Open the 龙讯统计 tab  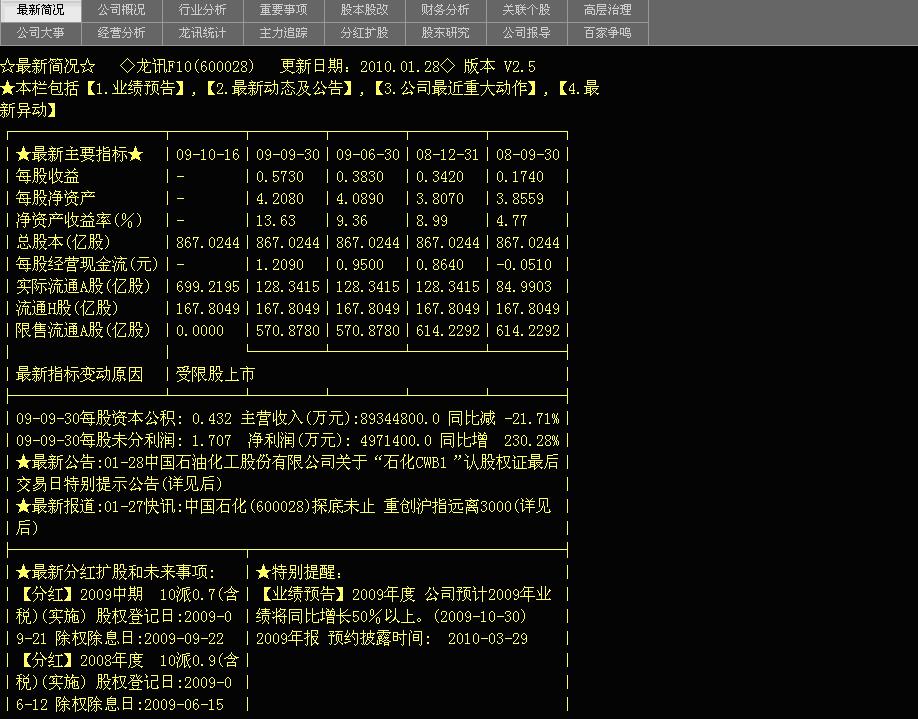(x=202, y=33)
